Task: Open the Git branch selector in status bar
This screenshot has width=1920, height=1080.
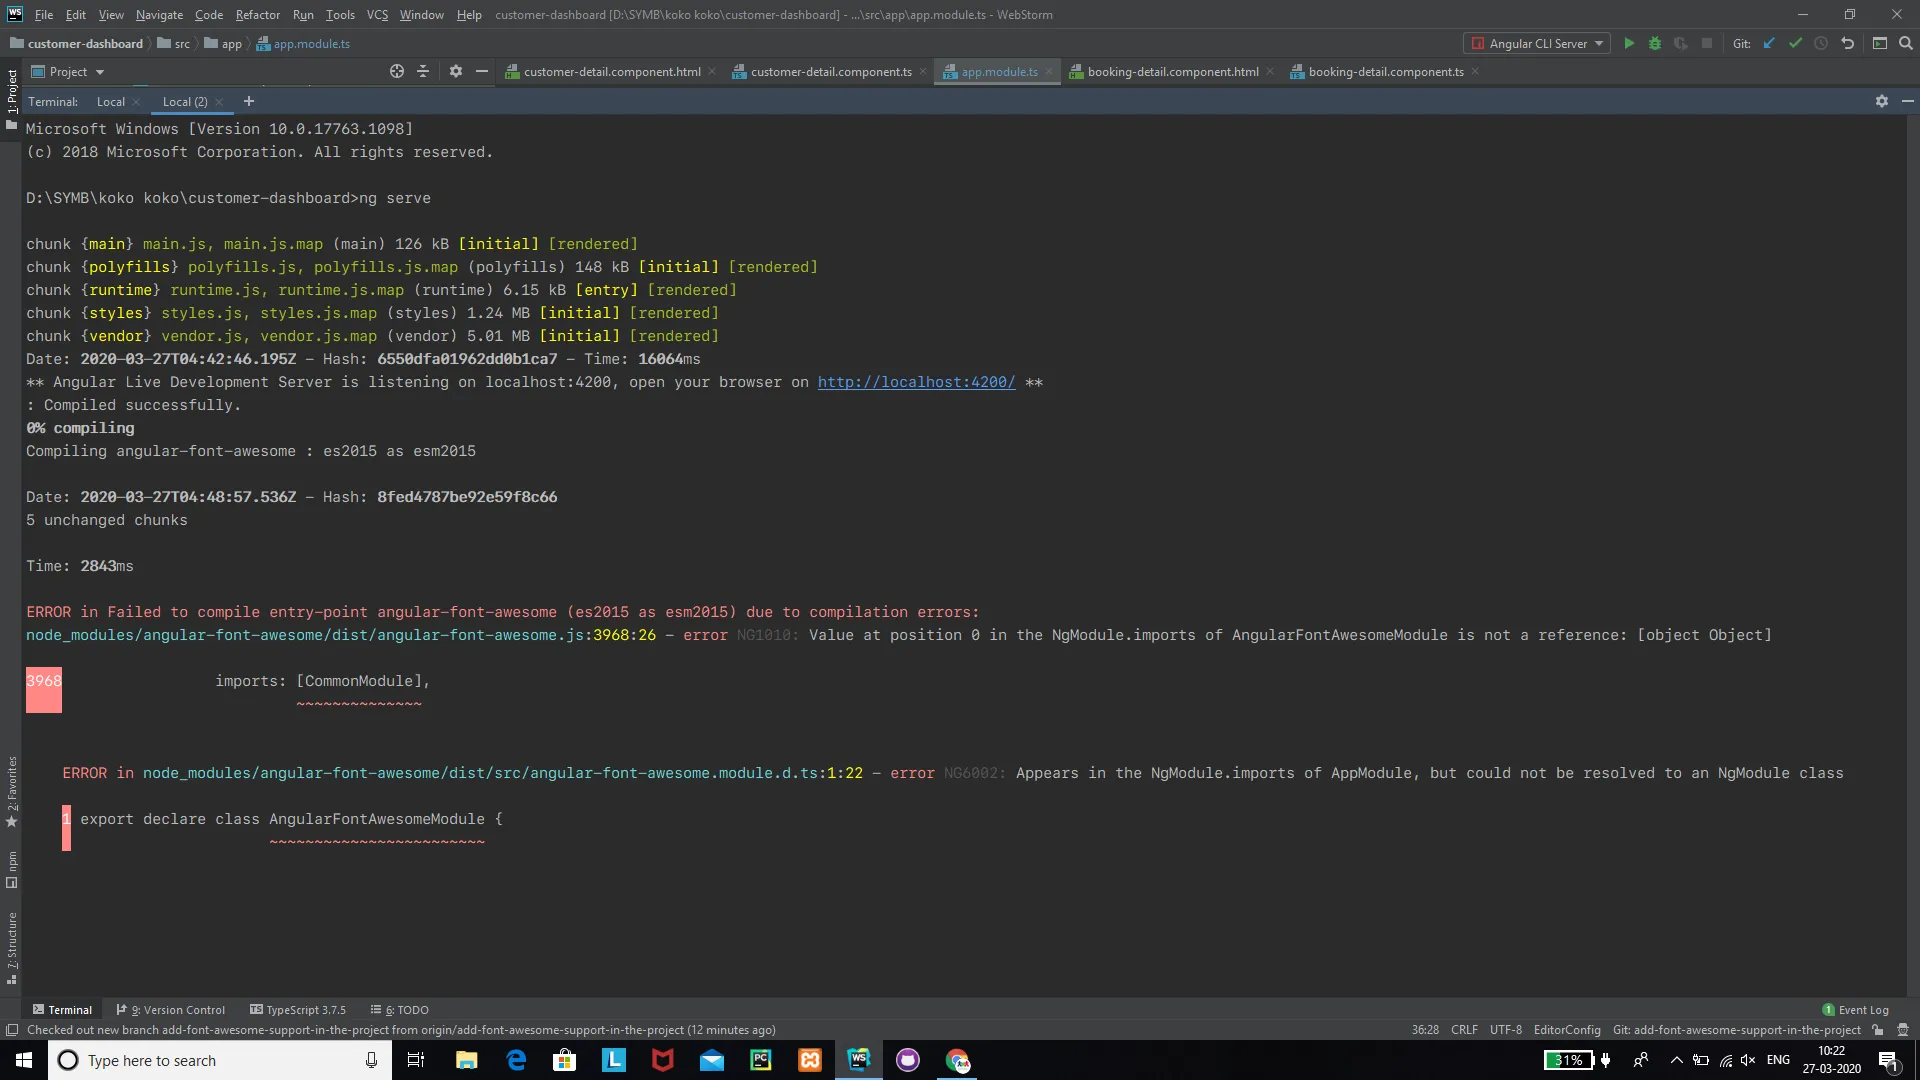Action: coord(1737,1030)
